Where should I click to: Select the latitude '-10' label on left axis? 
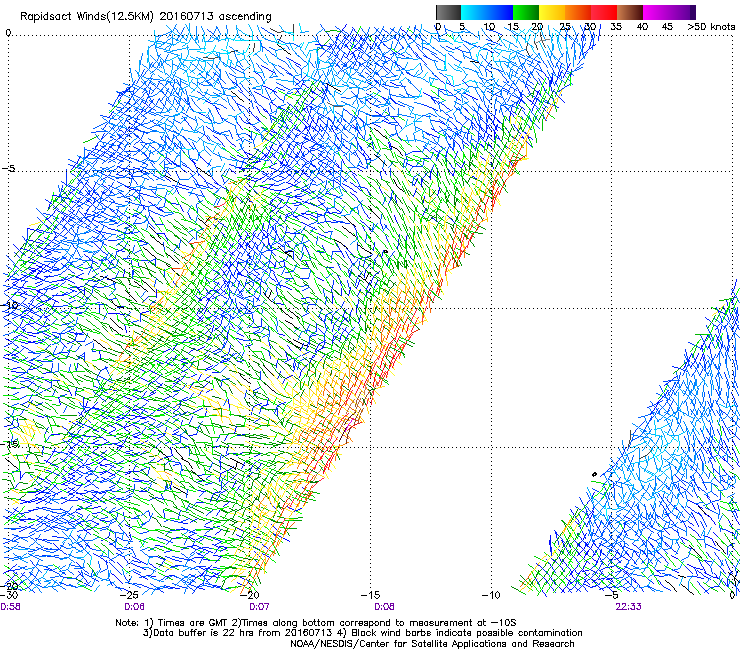(9, 305)
